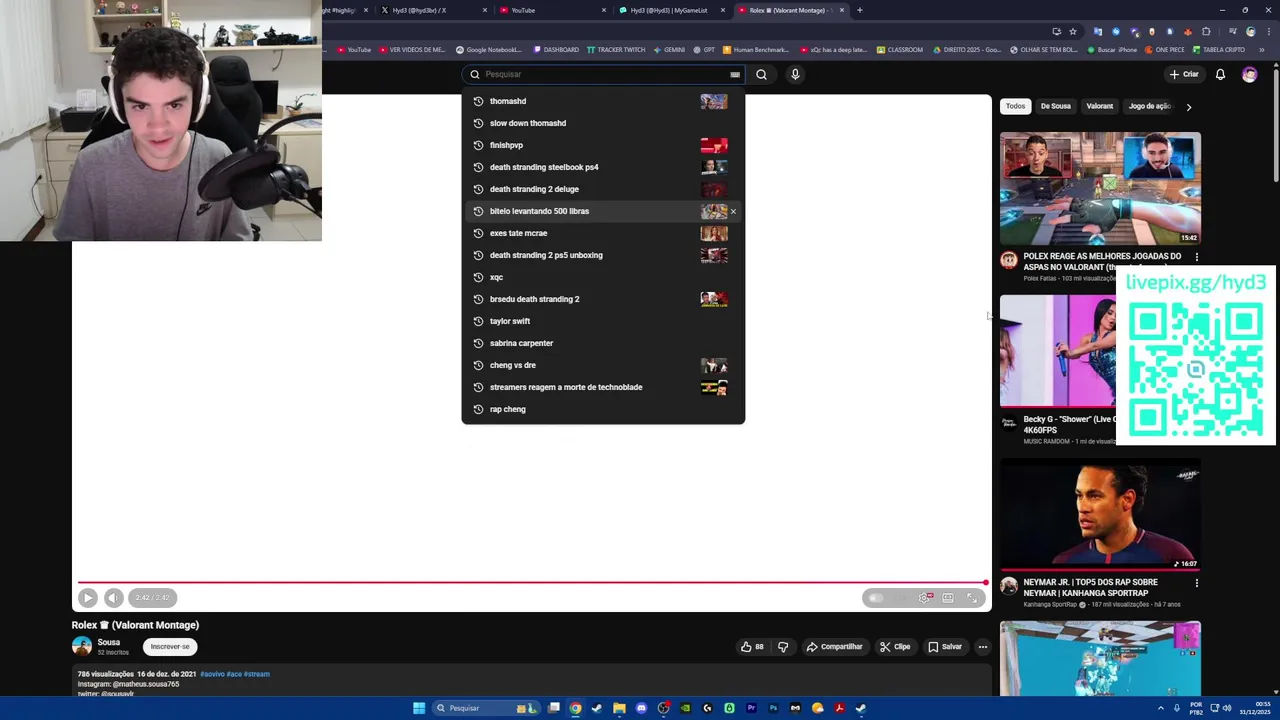Open 'TRACKER TWITCH' bookmark
The width and height of the screenshot is (1280, 720).
point(616,49)
